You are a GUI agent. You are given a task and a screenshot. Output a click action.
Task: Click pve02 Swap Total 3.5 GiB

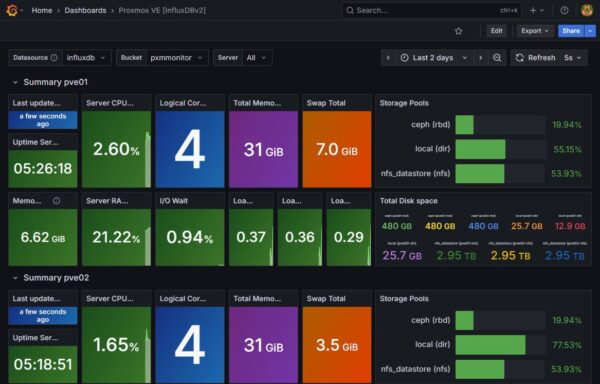click(x=337, y=345)
